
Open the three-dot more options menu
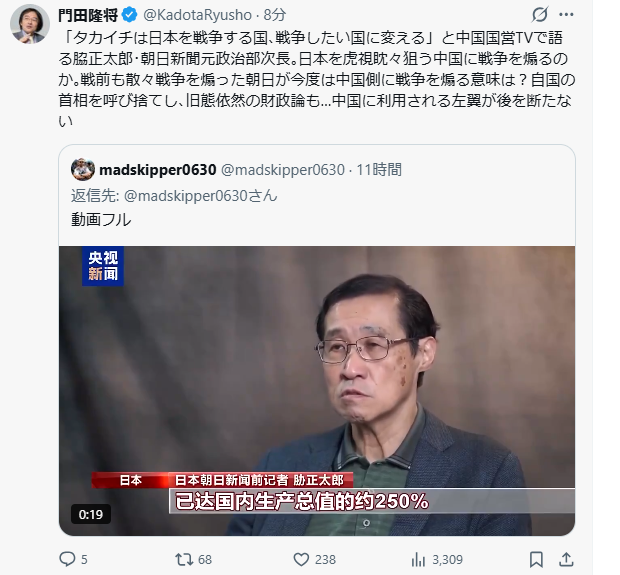566,15
